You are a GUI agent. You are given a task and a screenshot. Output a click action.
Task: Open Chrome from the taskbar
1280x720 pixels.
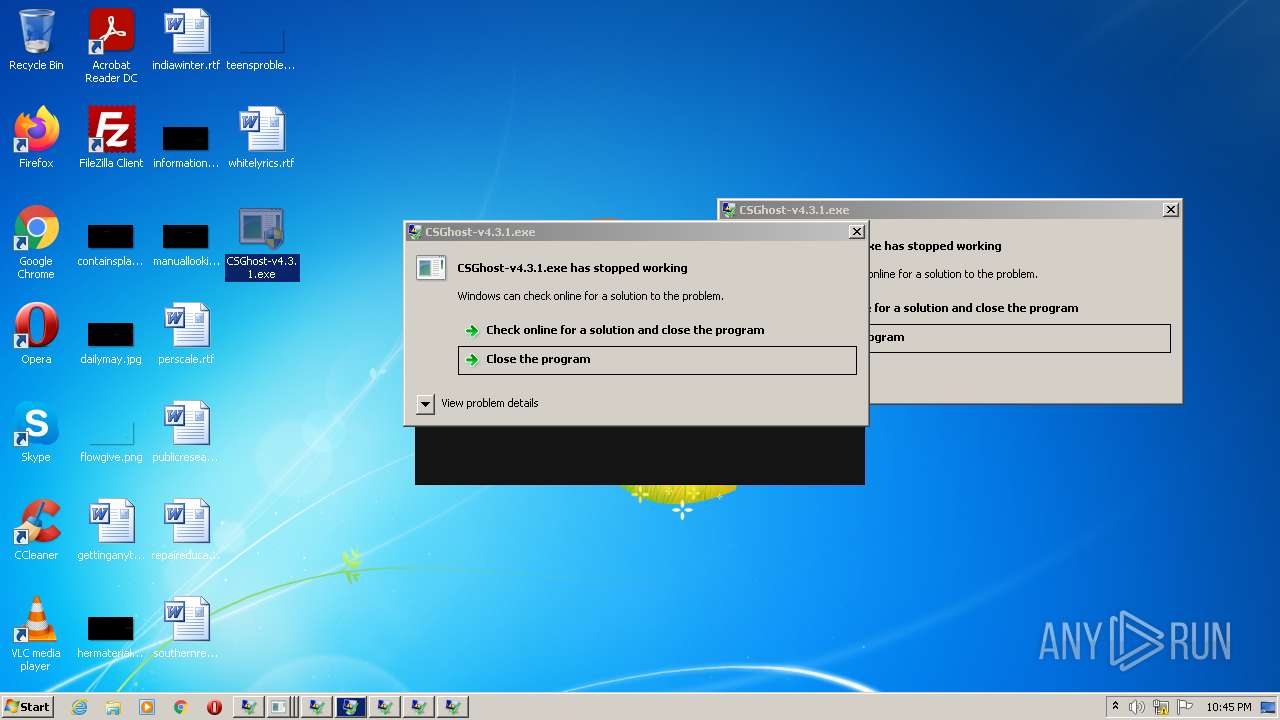pos(181,707)
